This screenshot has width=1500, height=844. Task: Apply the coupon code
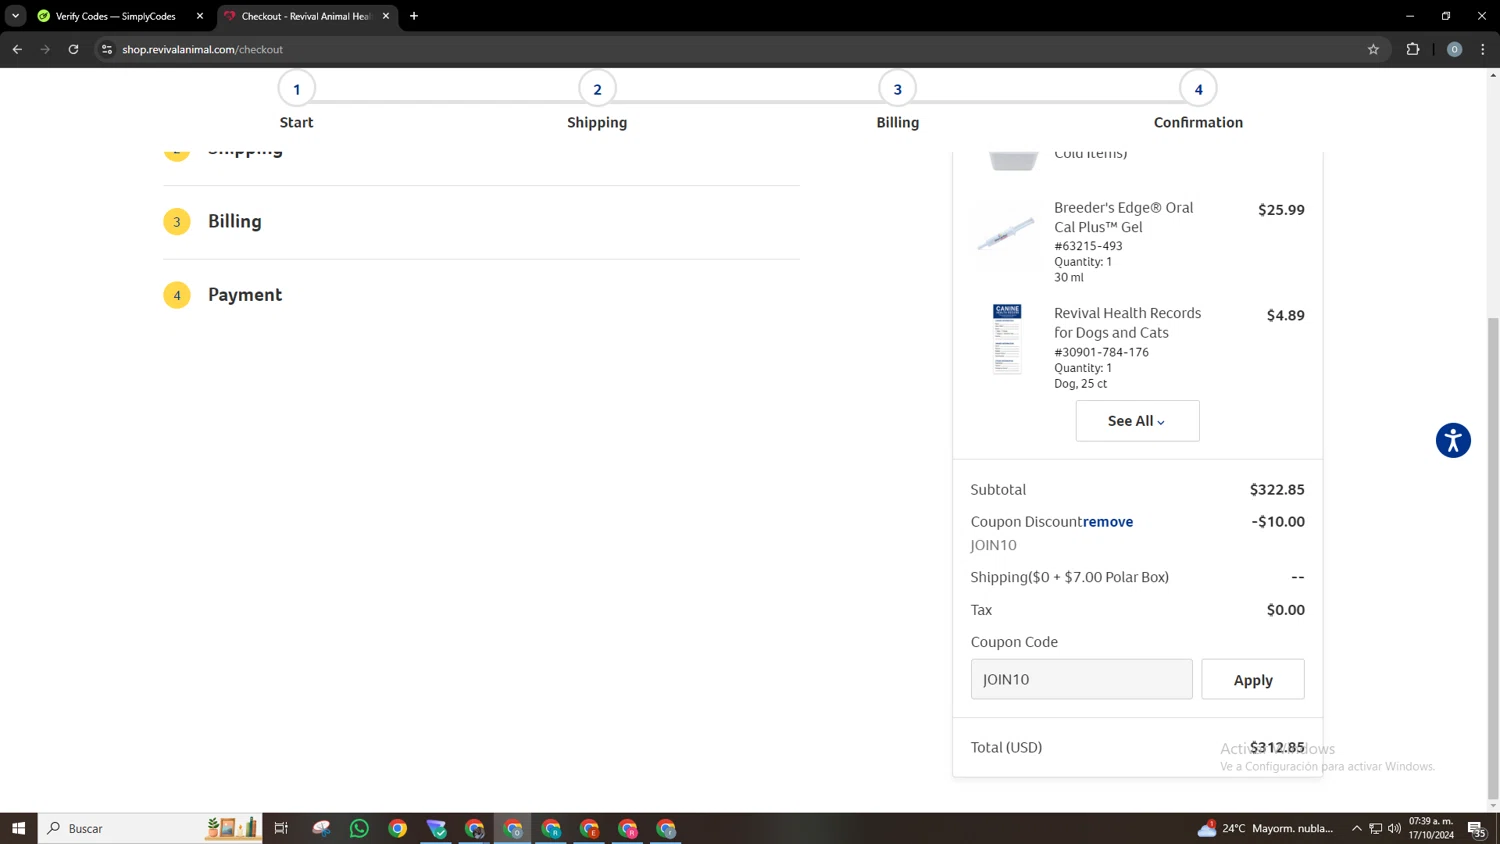point(1252,679)
